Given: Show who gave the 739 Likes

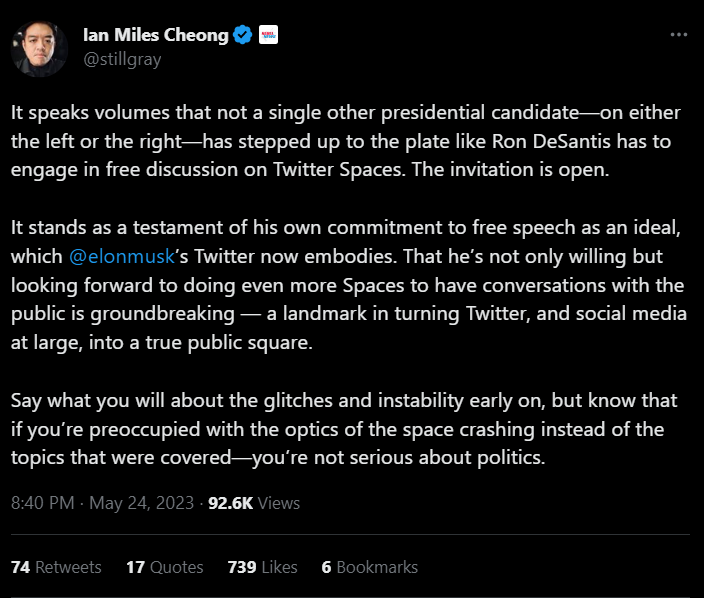Looking at the screenshot, I should (x=262, y=567).
